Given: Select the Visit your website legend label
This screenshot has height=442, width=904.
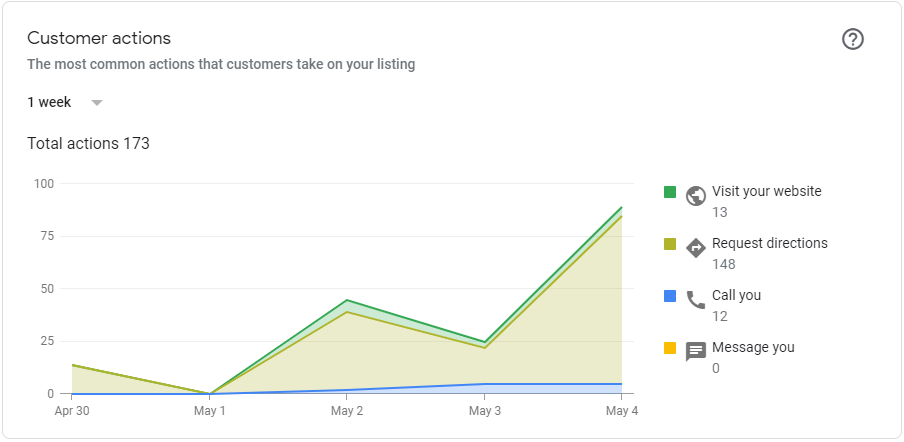Looking at the screenshot, I should click(767, 191).
